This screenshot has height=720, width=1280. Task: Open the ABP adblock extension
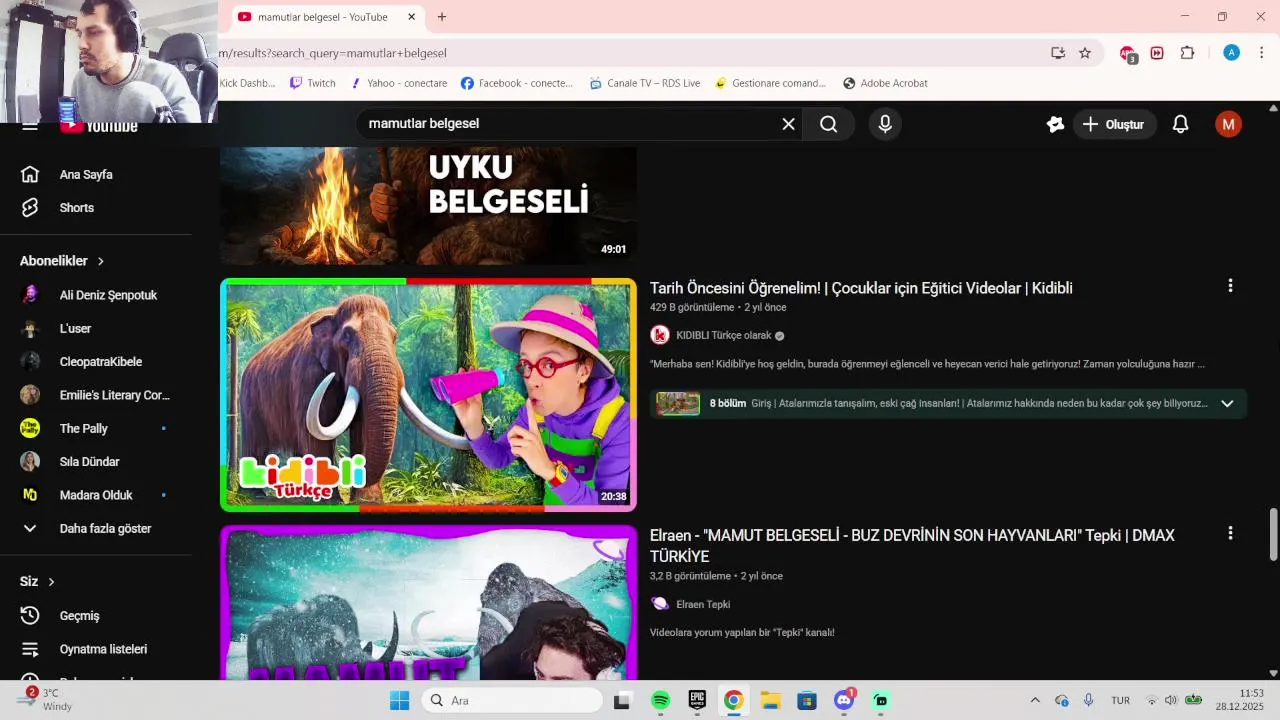(x=1128, y=54)
